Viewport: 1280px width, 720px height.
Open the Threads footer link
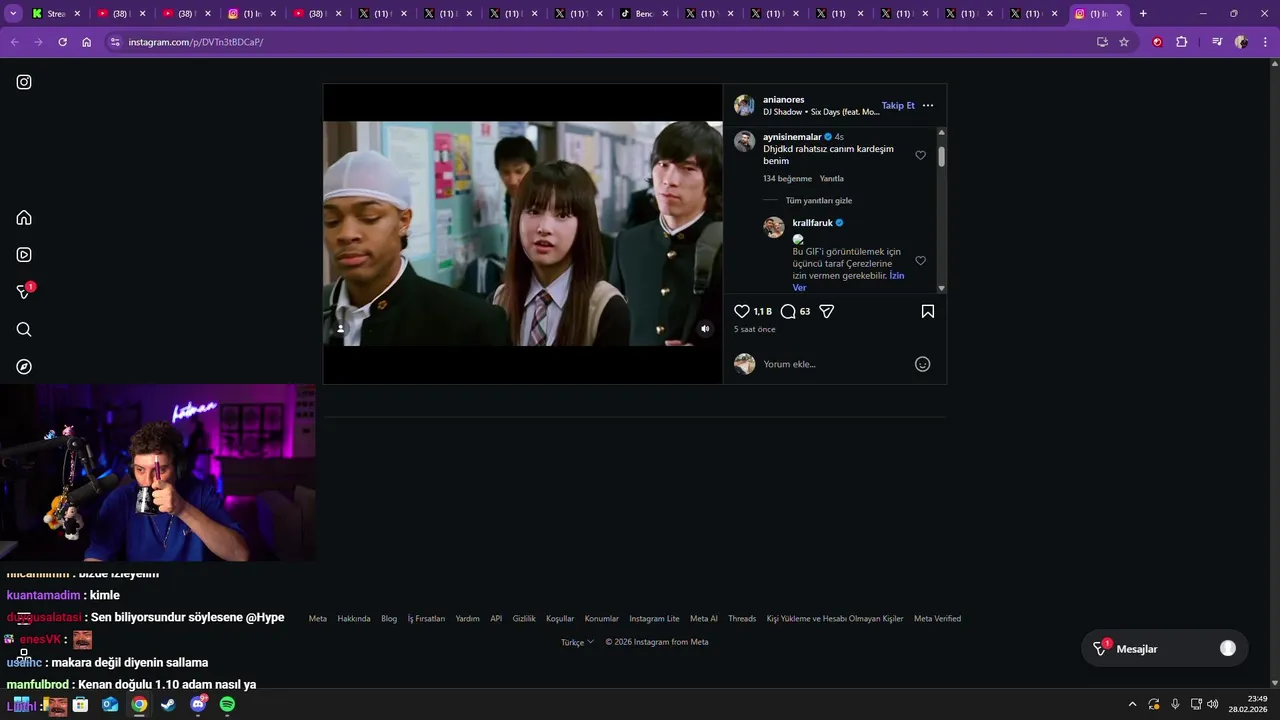click(x=742, y=619)
